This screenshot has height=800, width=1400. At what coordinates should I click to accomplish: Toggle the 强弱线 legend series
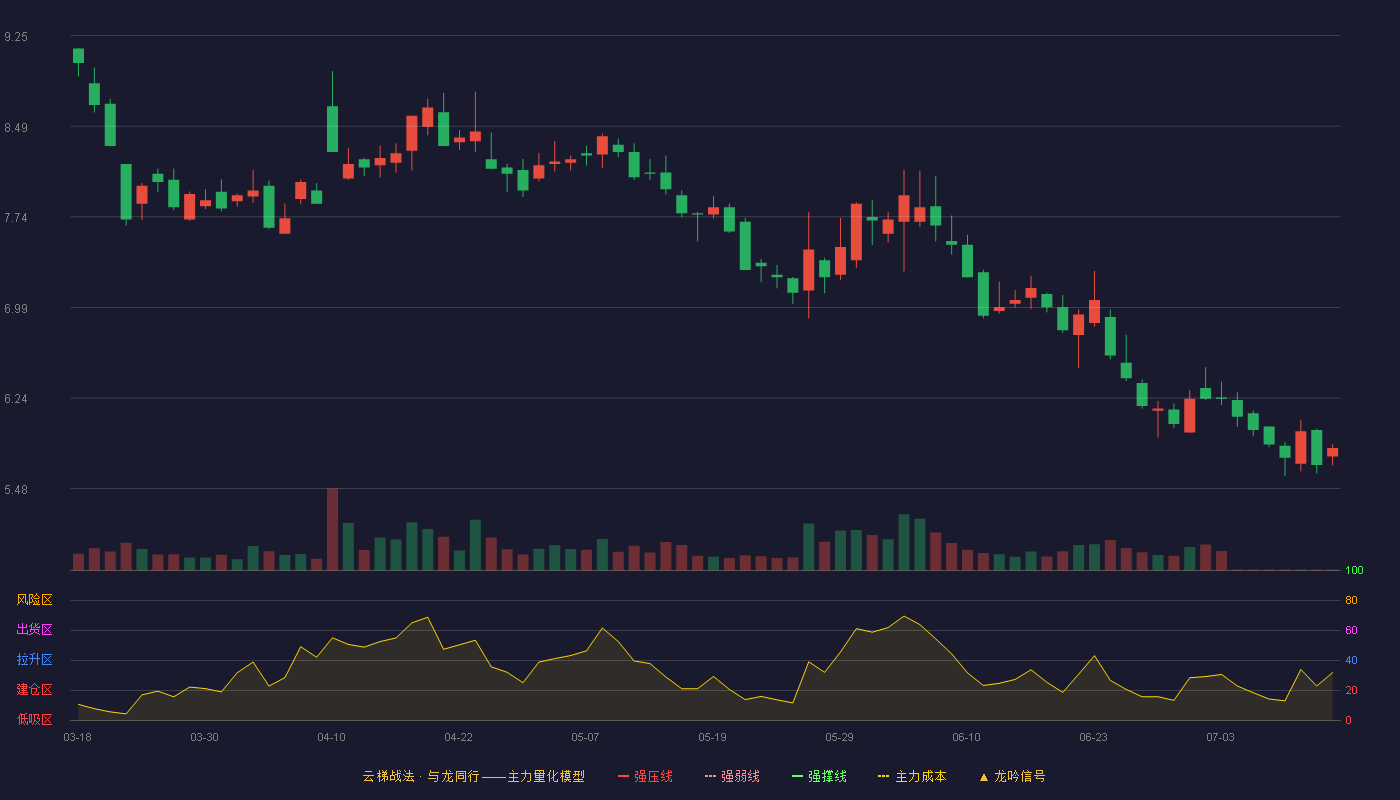click(732, 776)
